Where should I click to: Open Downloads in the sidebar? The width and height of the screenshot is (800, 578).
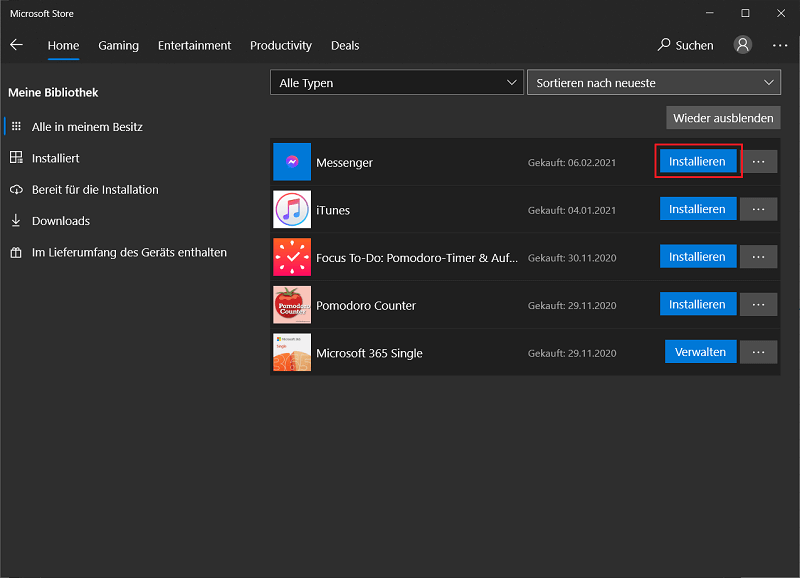(61, 221)
